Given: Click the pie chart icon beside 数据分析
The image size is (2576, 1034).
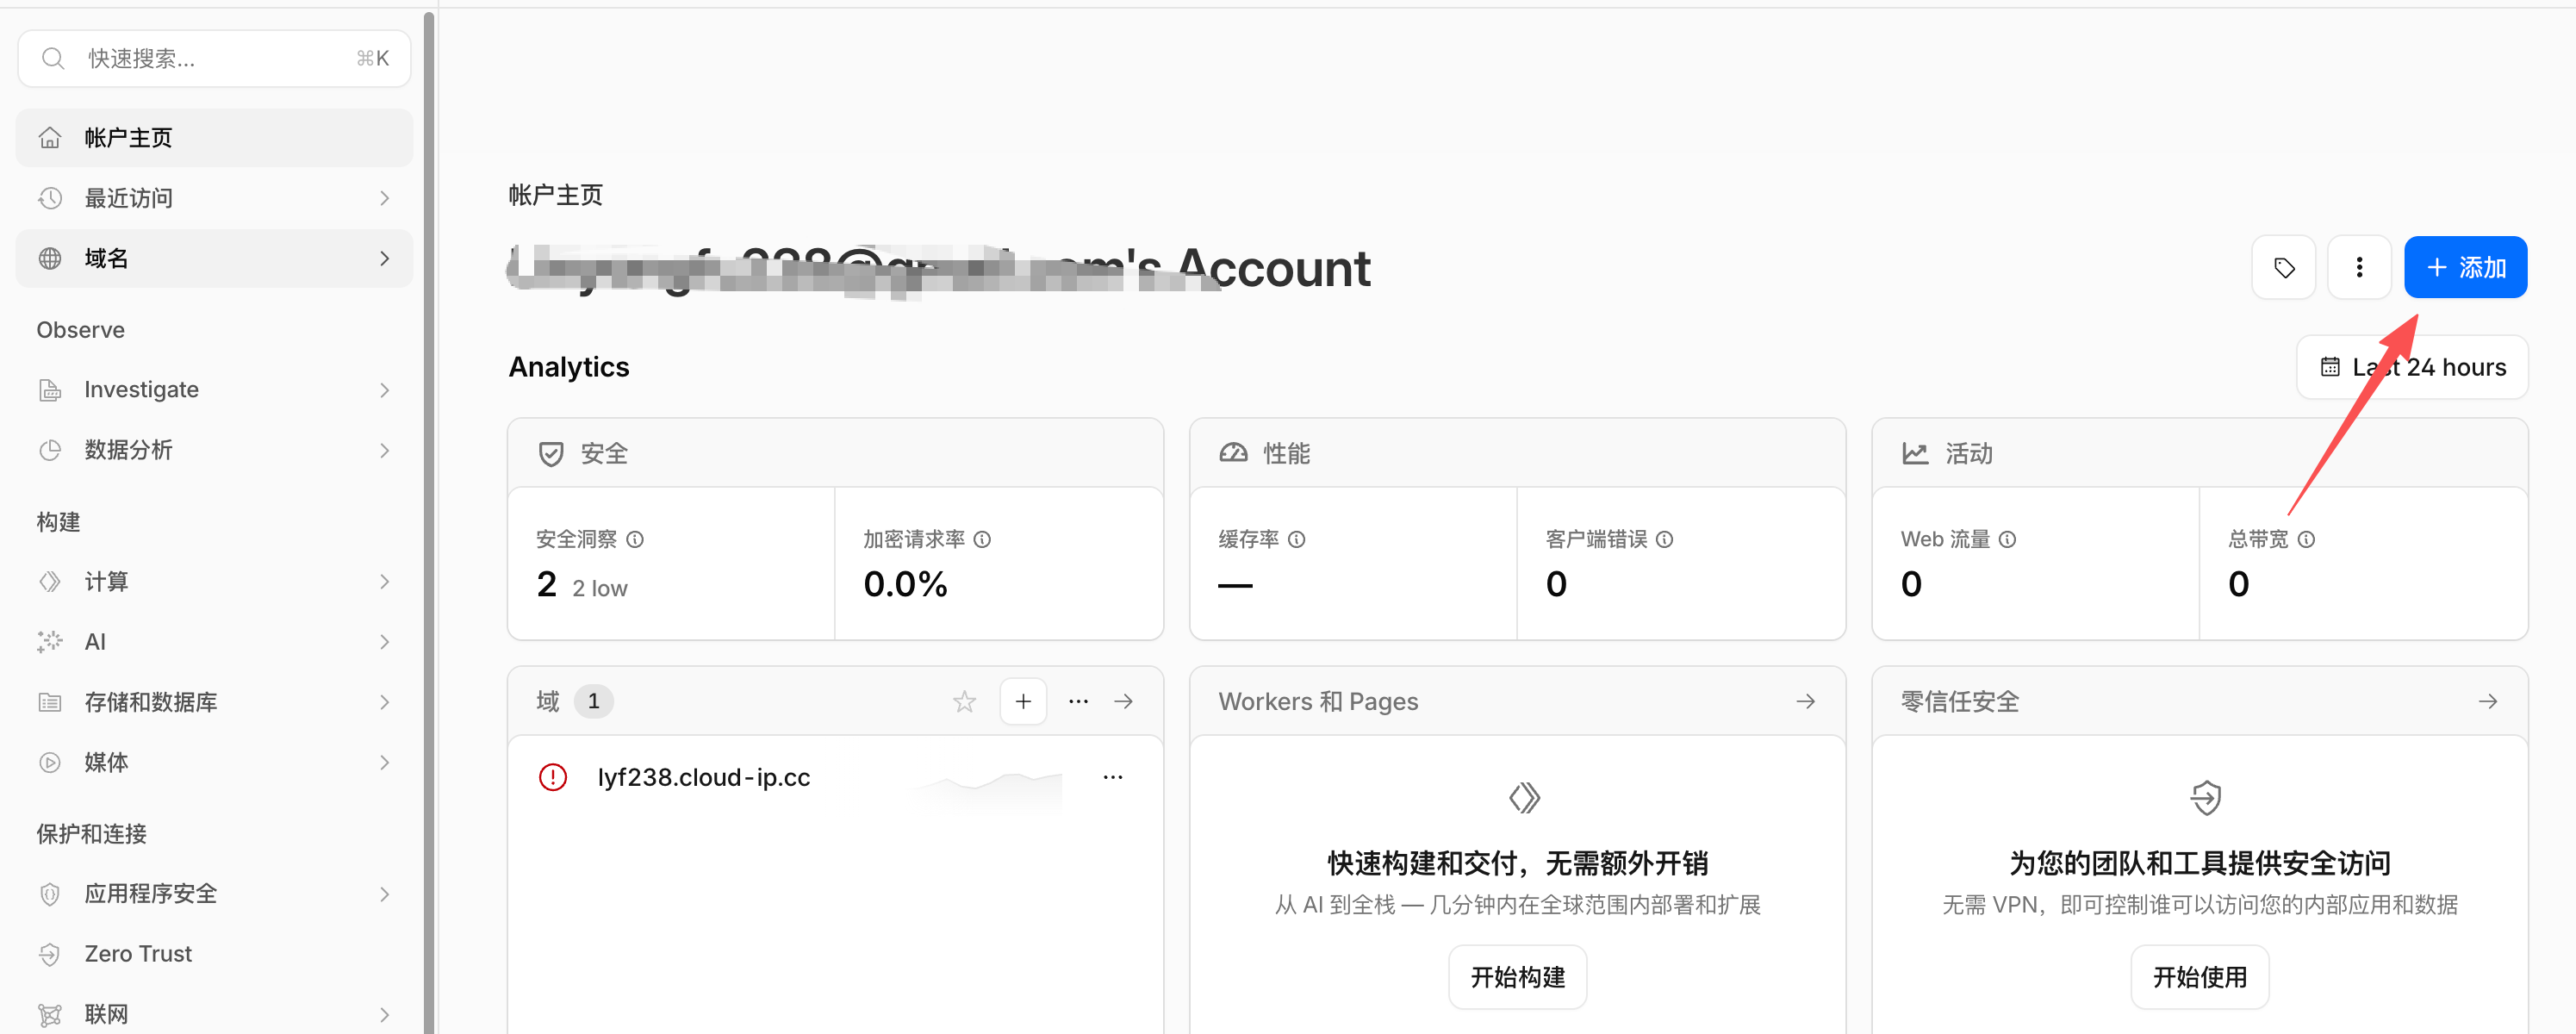Looking at the screenshot, I should [50, 450].
